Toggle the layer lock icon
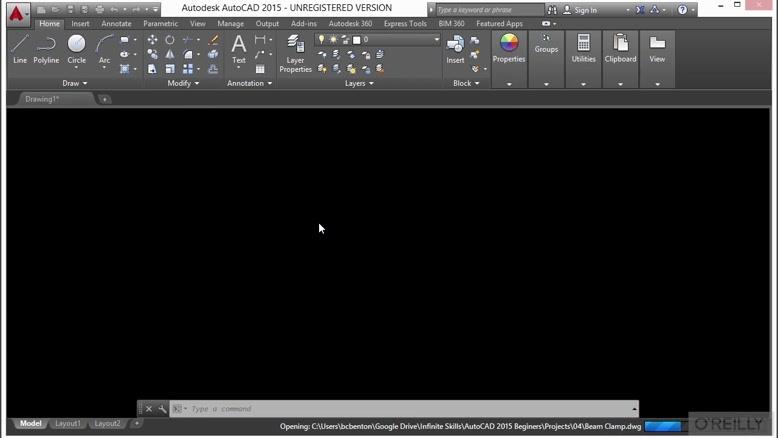Viewport: 778px width, 438px height. [x=345, y=39]
